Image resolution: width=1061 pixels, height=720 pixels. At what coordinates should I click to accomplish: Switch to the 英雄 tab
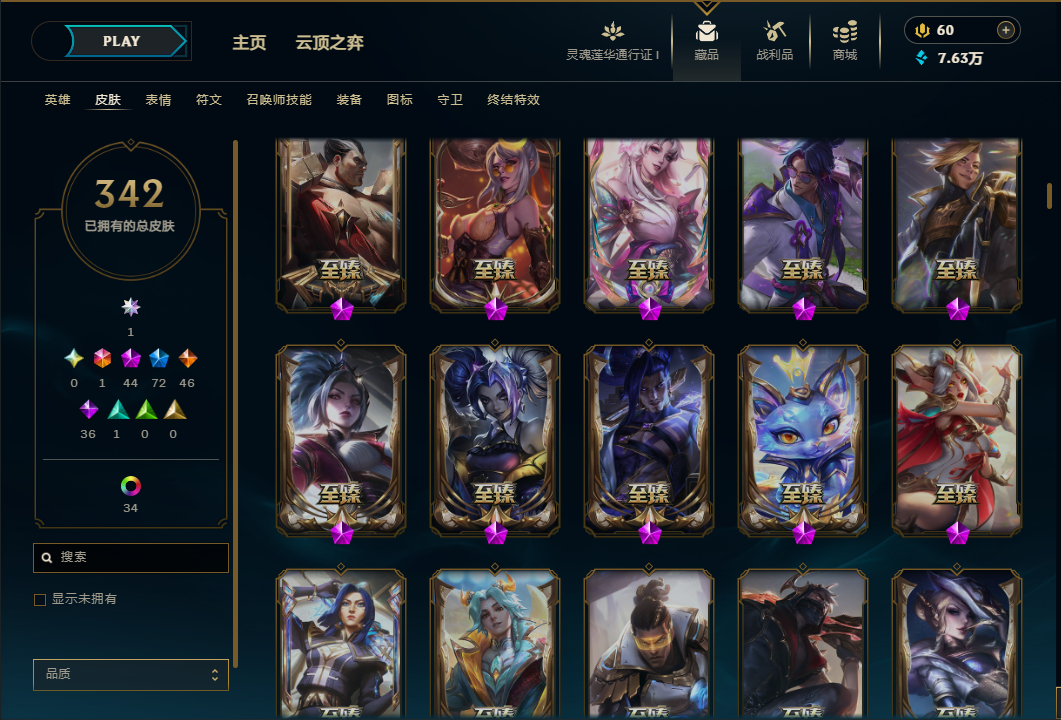(58, 99)
